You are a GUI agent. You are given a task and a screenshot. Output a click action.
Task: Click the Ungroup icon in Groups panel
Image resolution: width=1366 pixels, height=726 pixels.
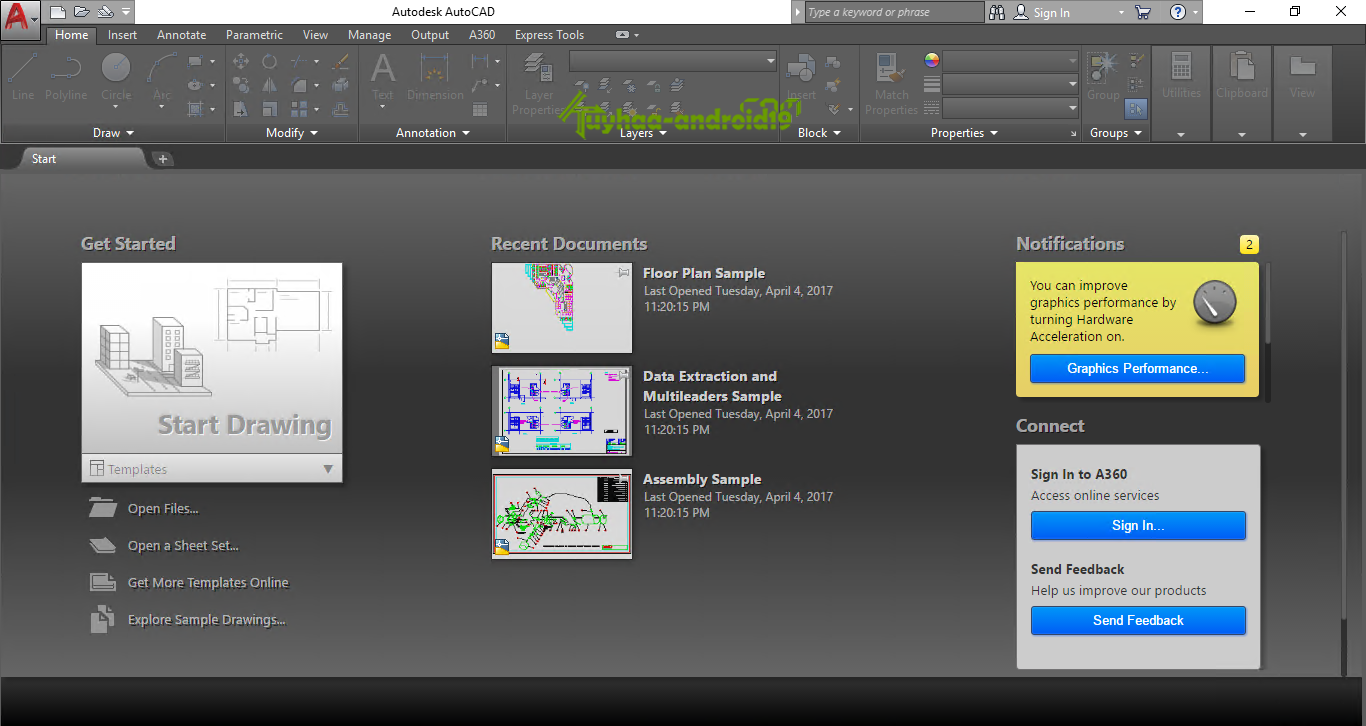pos(1136,61)
